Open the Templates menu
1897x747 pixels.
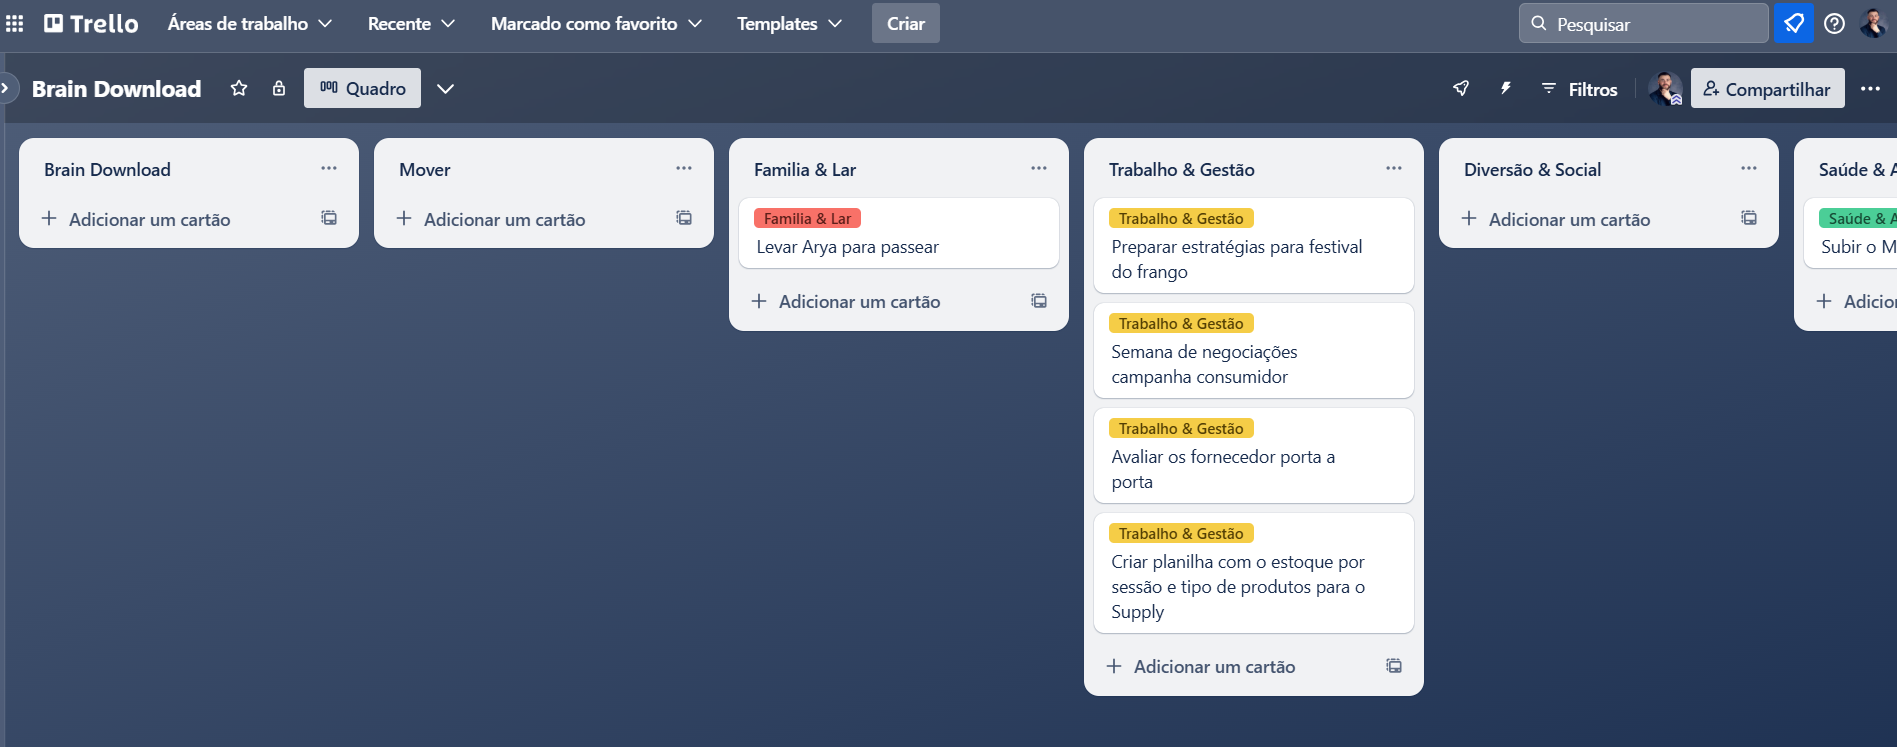tap(789, 23)
